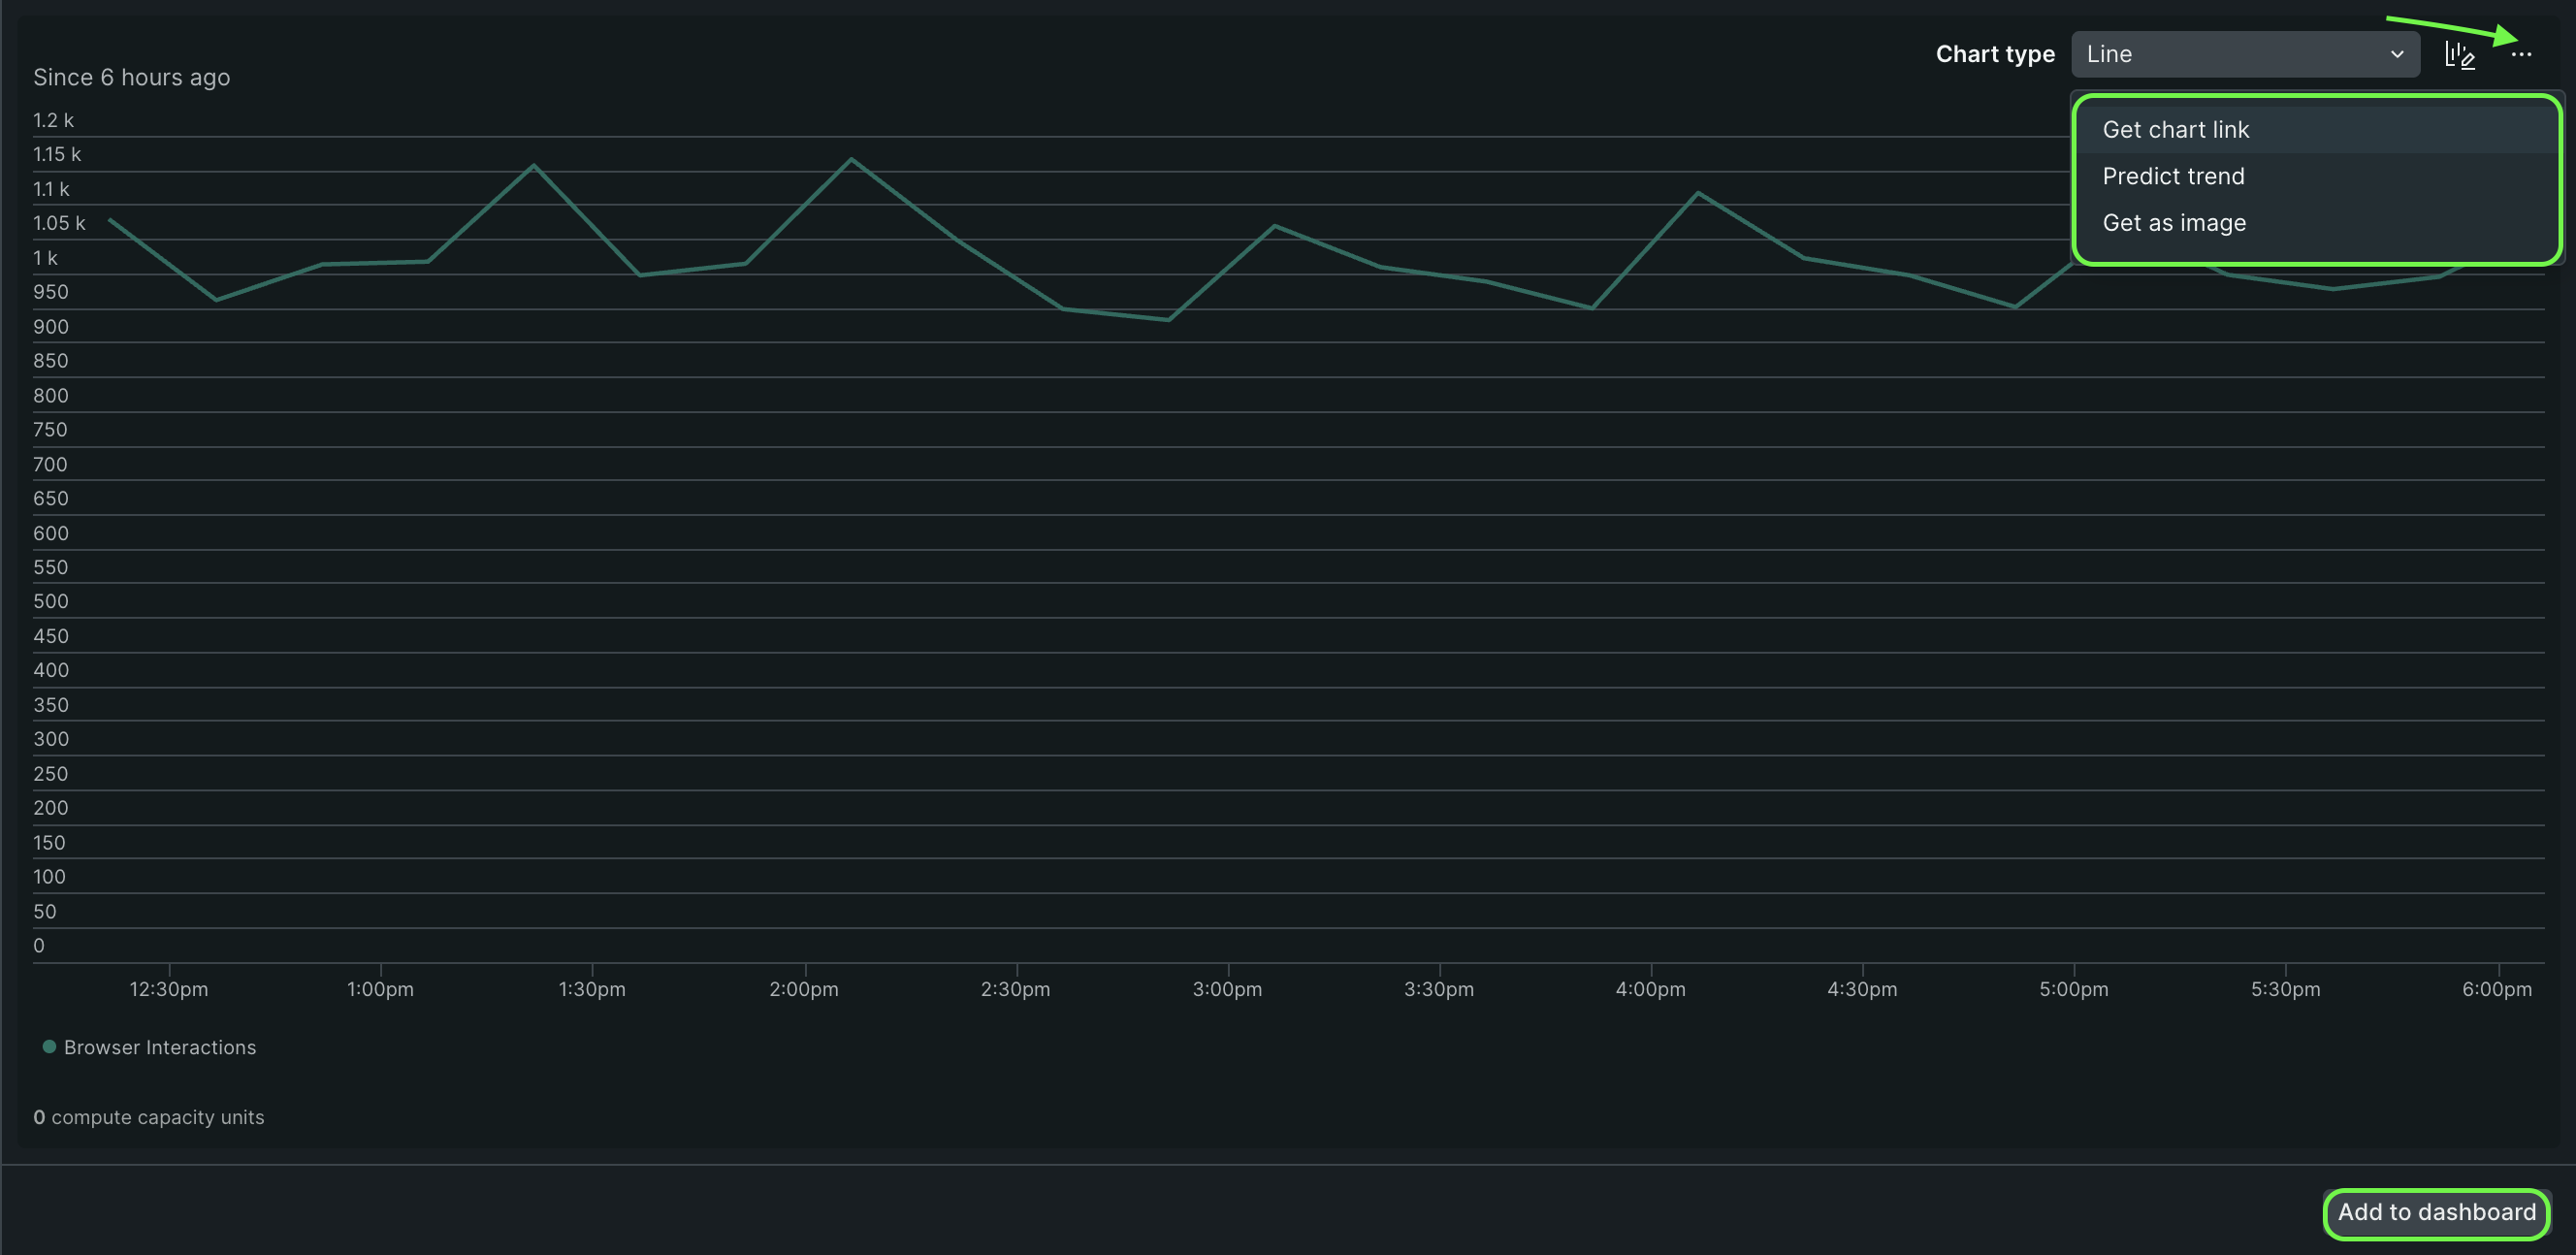2576x1255 pixels.
Task: Click the Browser Interactions line at its 2:00pm peak
Action: tap(852, 160)
